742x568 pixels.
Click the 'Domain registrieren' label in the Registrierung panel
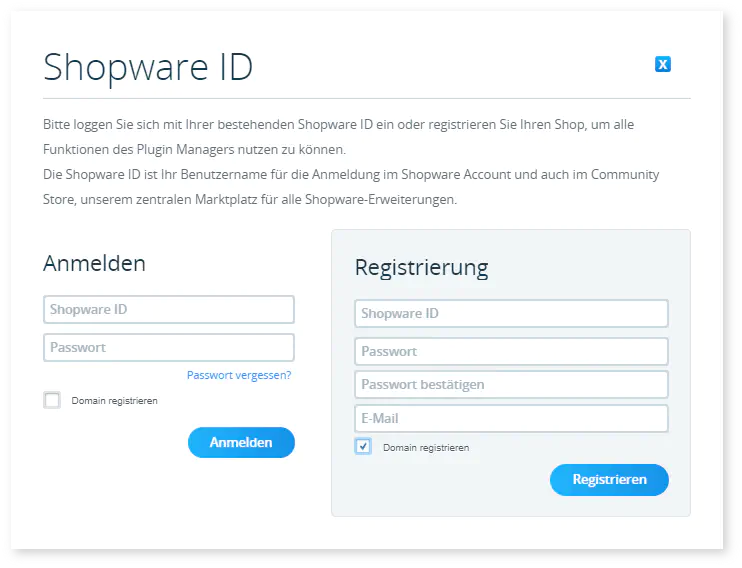click(425, 448)
